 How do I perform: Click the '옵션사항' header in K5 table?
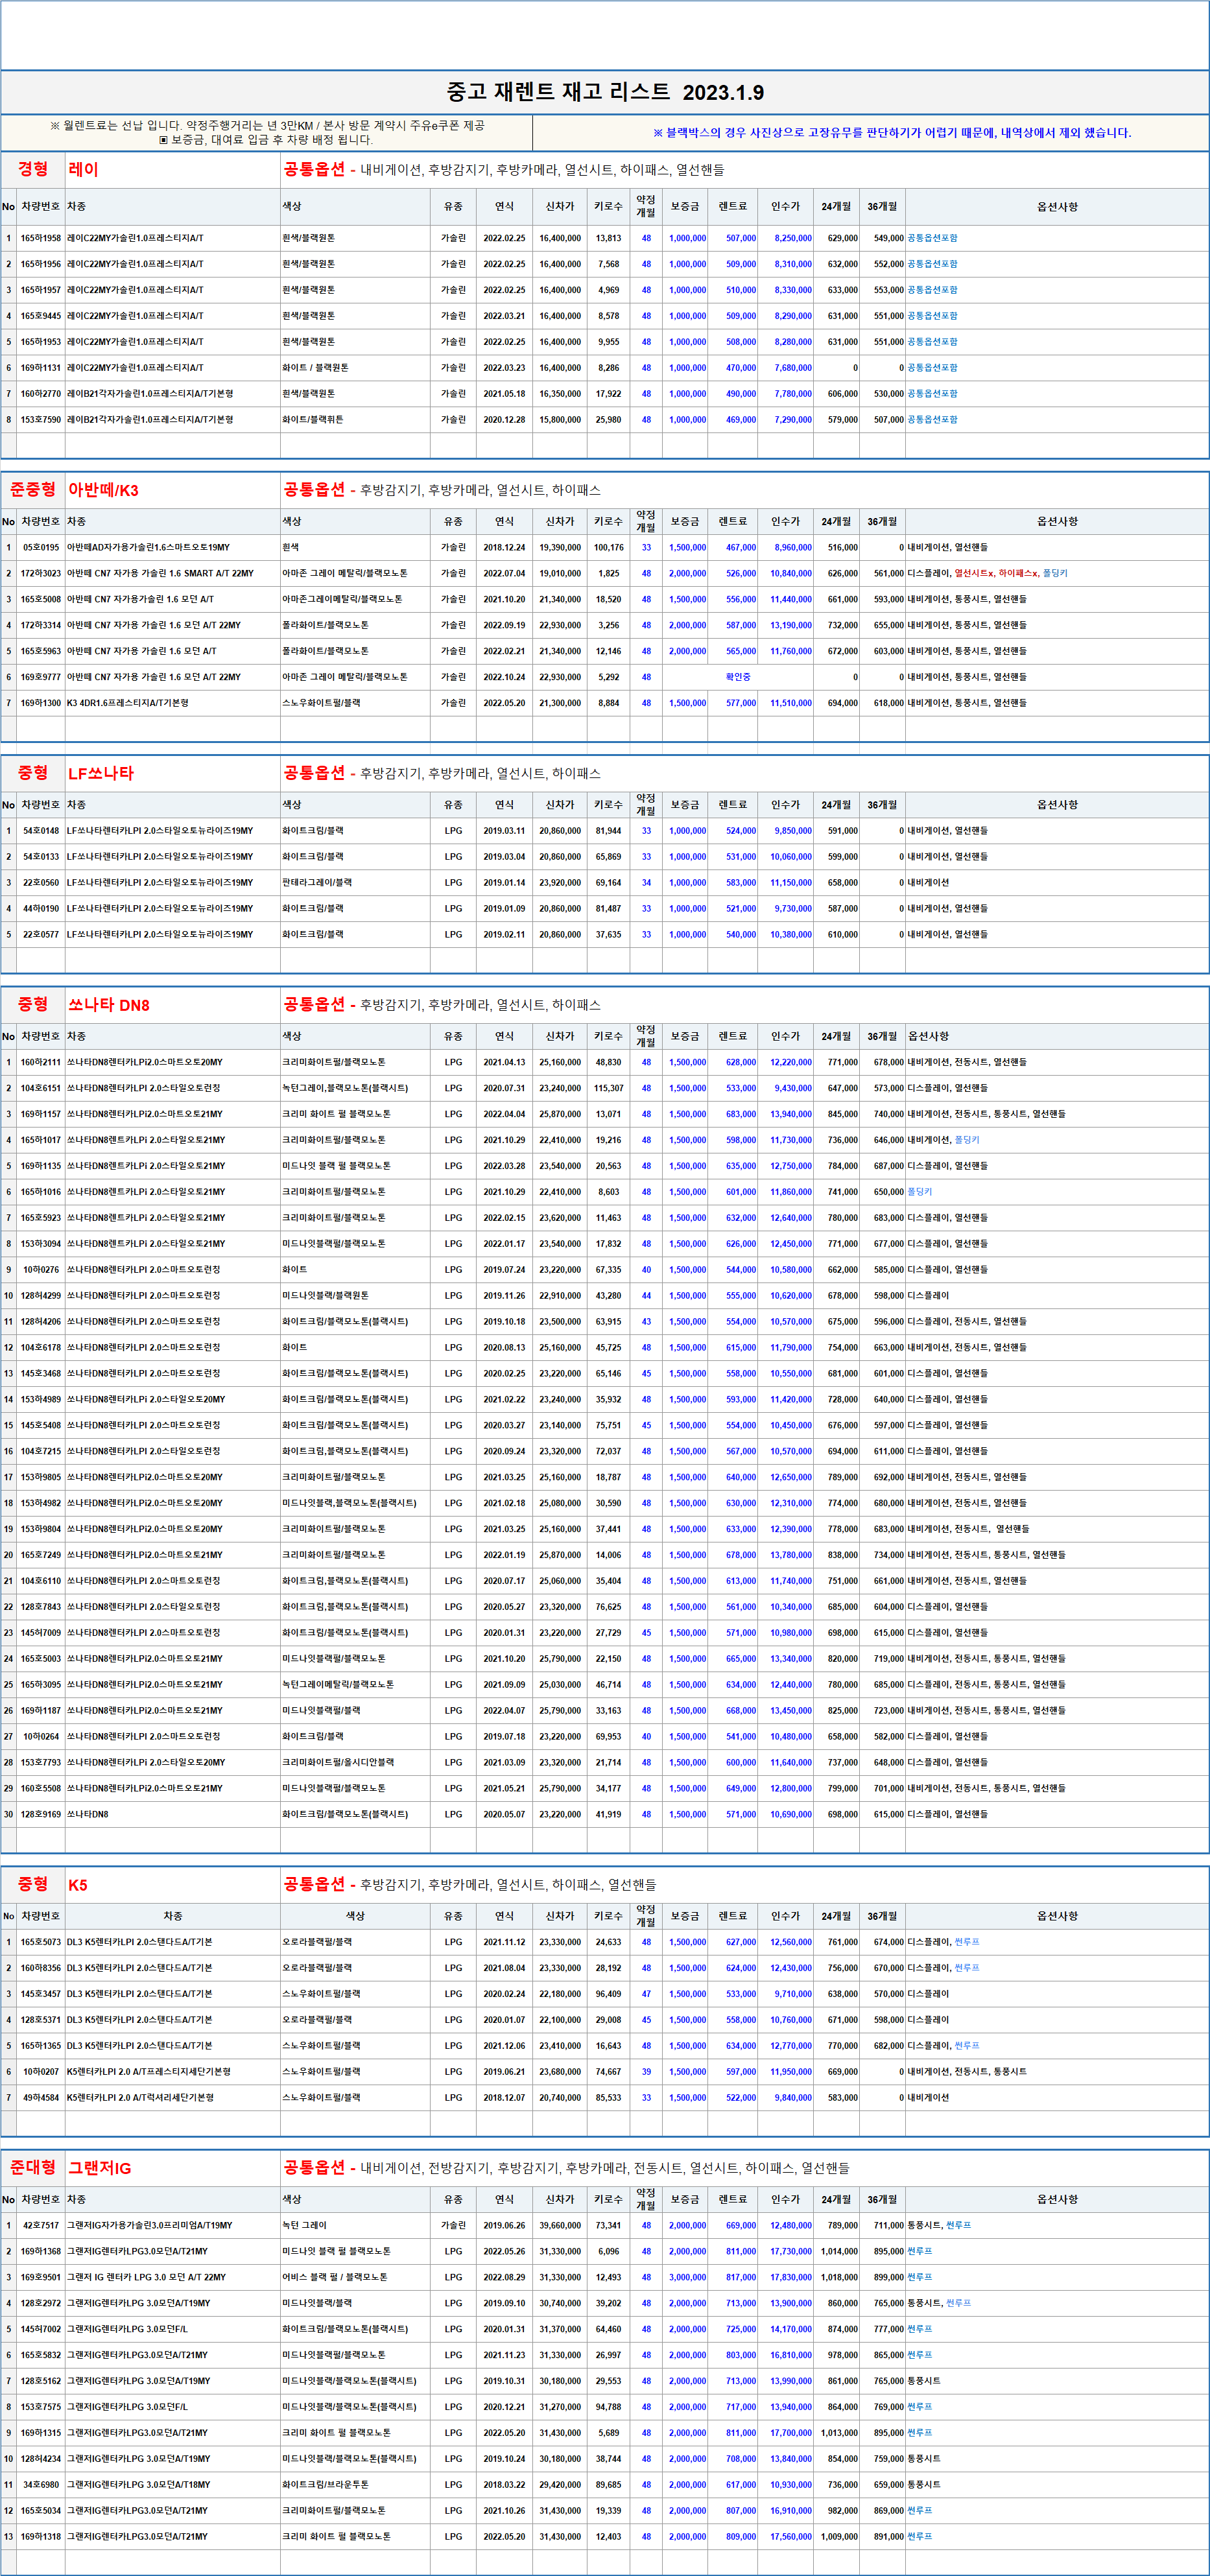coord(1057,1916)
